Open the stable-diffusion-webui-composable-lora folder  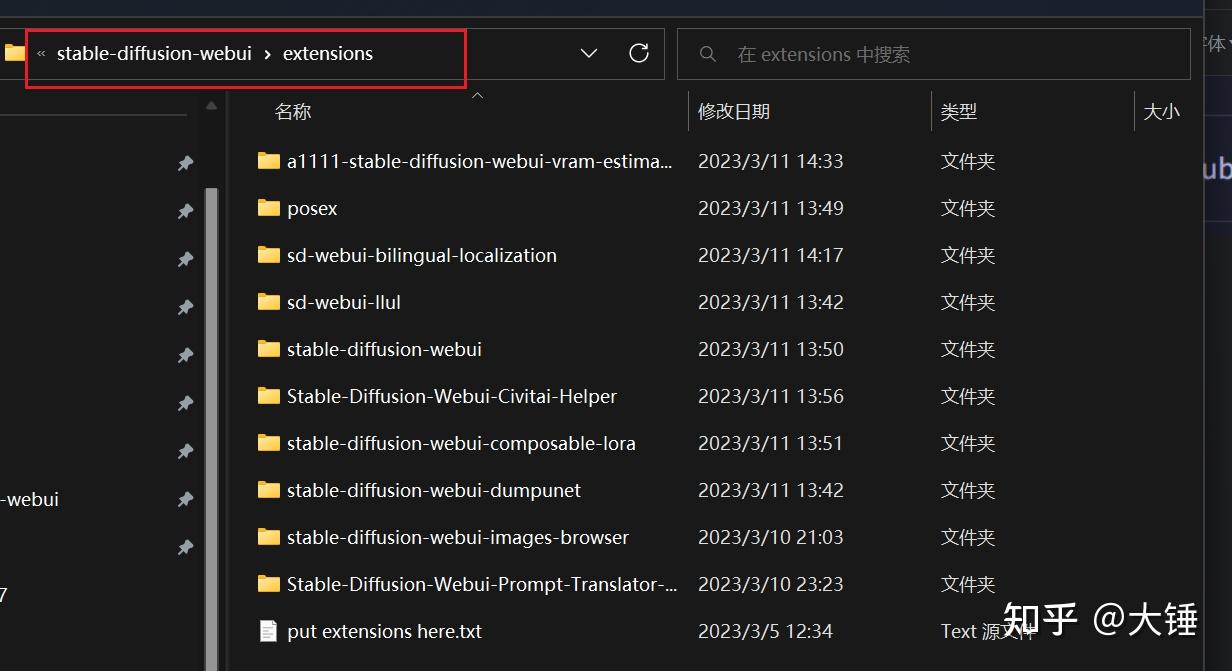460,443
